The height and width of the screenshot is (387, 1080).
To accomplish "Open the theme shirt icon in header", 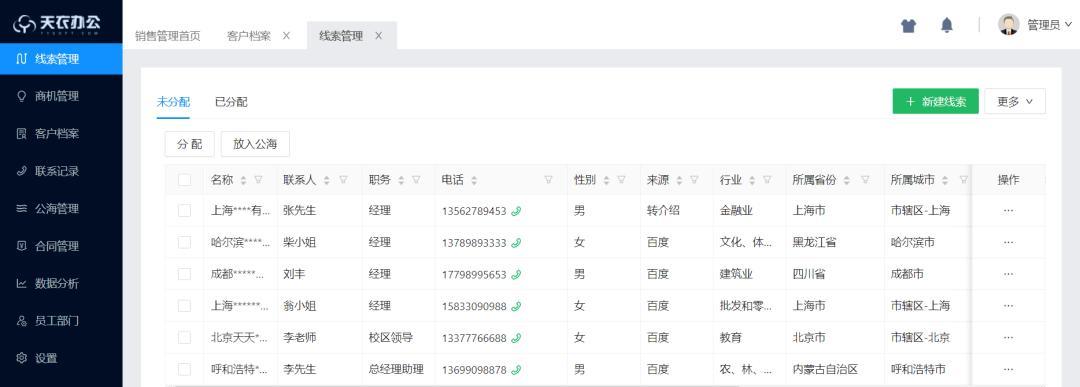I will pos(908,26).
